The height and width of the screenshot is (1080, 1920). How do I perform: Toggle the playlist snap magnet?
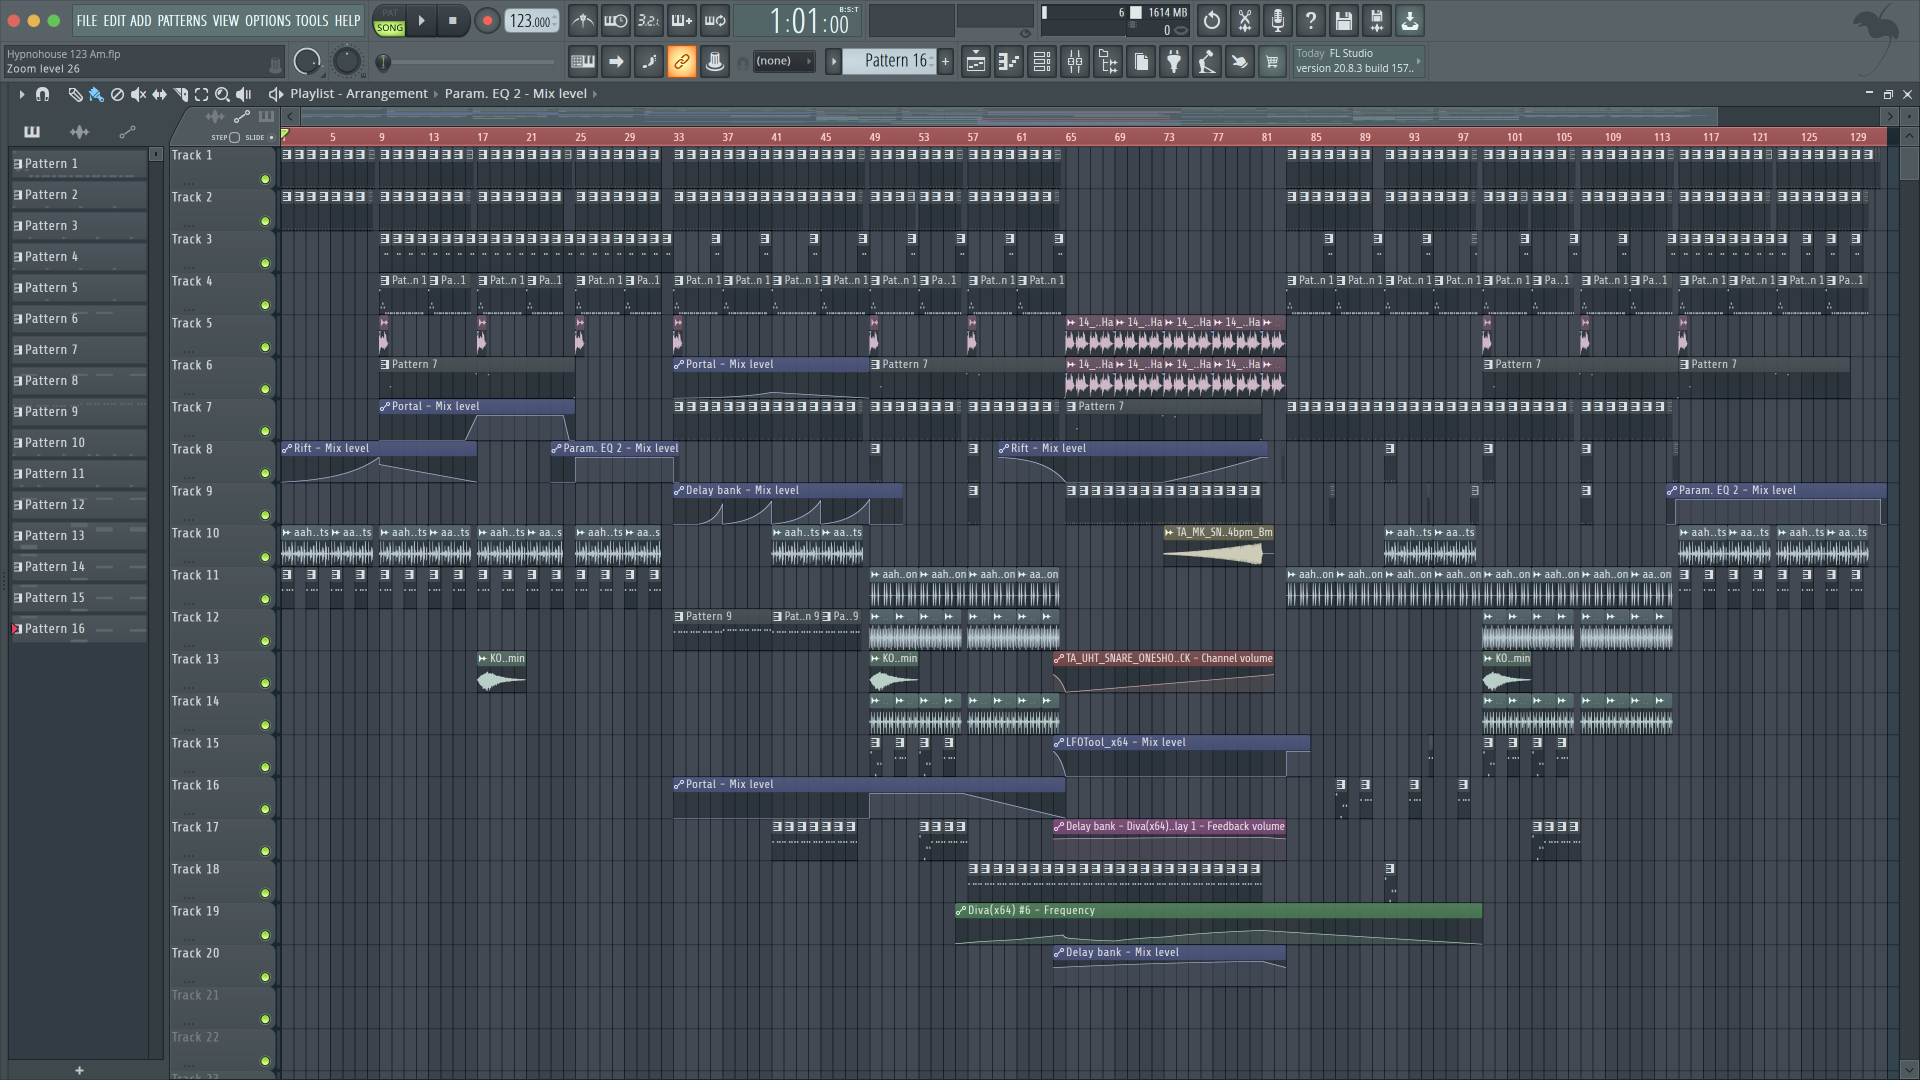tap(42, 94)
